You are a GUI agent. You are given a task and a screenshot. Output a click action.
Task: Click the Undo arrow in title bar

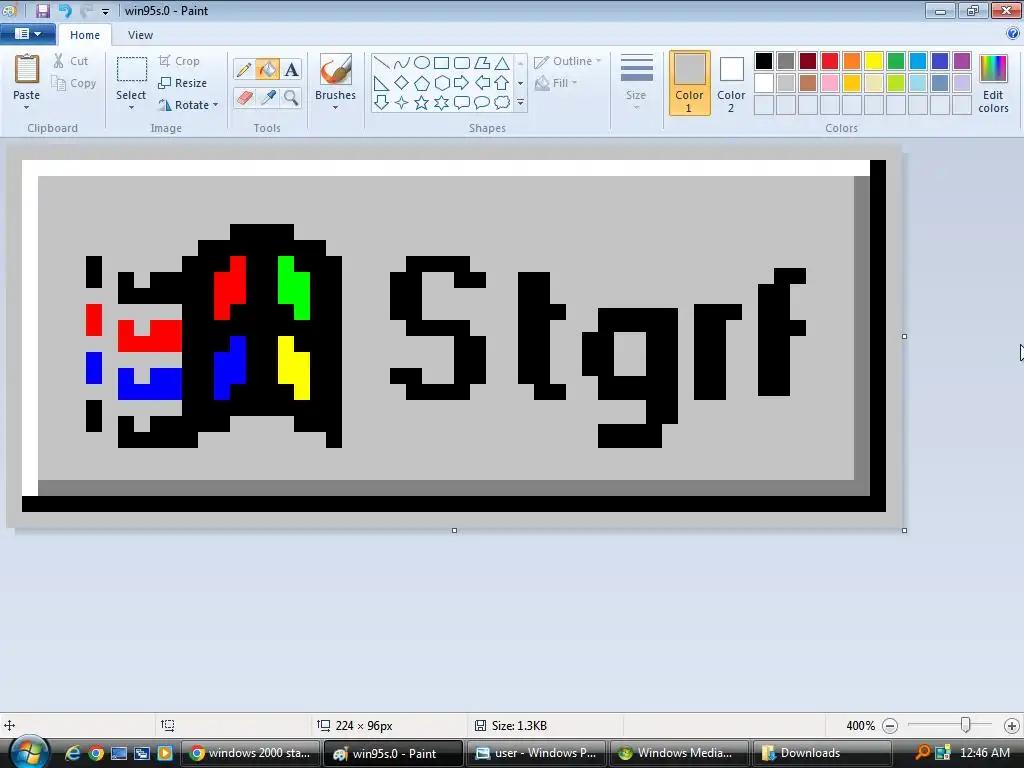click(65, 10)
